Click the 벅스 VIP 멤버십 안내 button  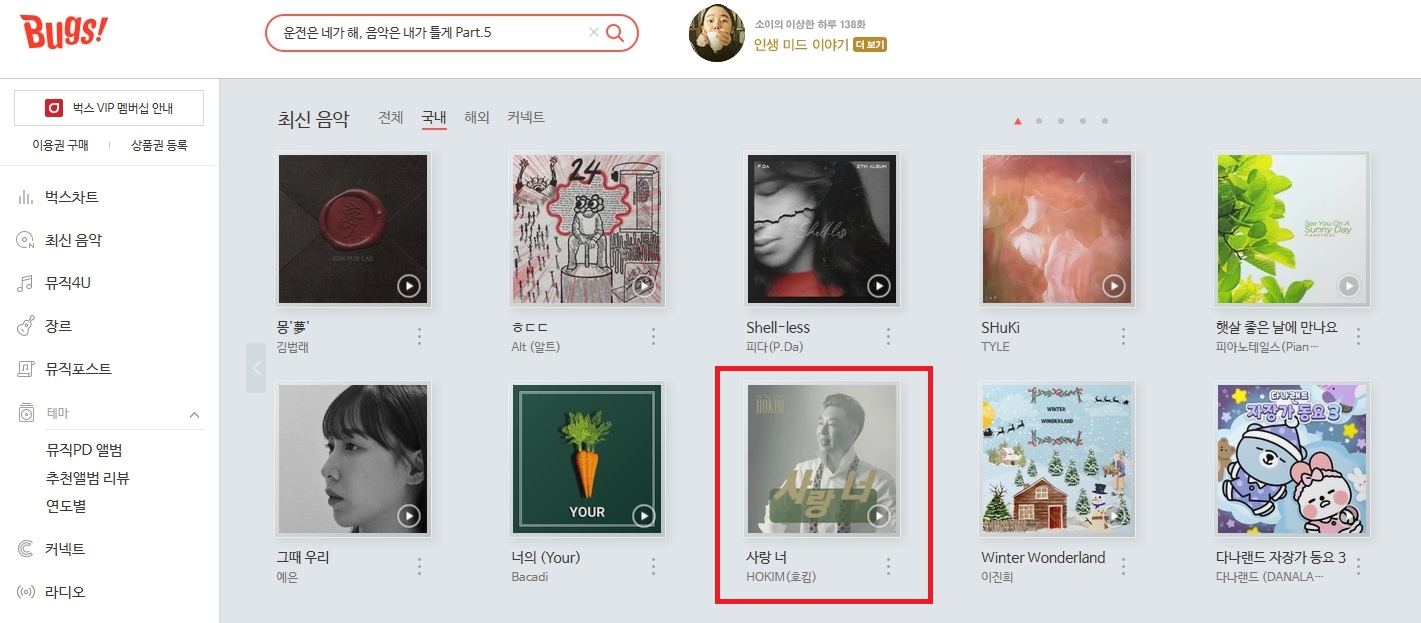click(109, 108)
